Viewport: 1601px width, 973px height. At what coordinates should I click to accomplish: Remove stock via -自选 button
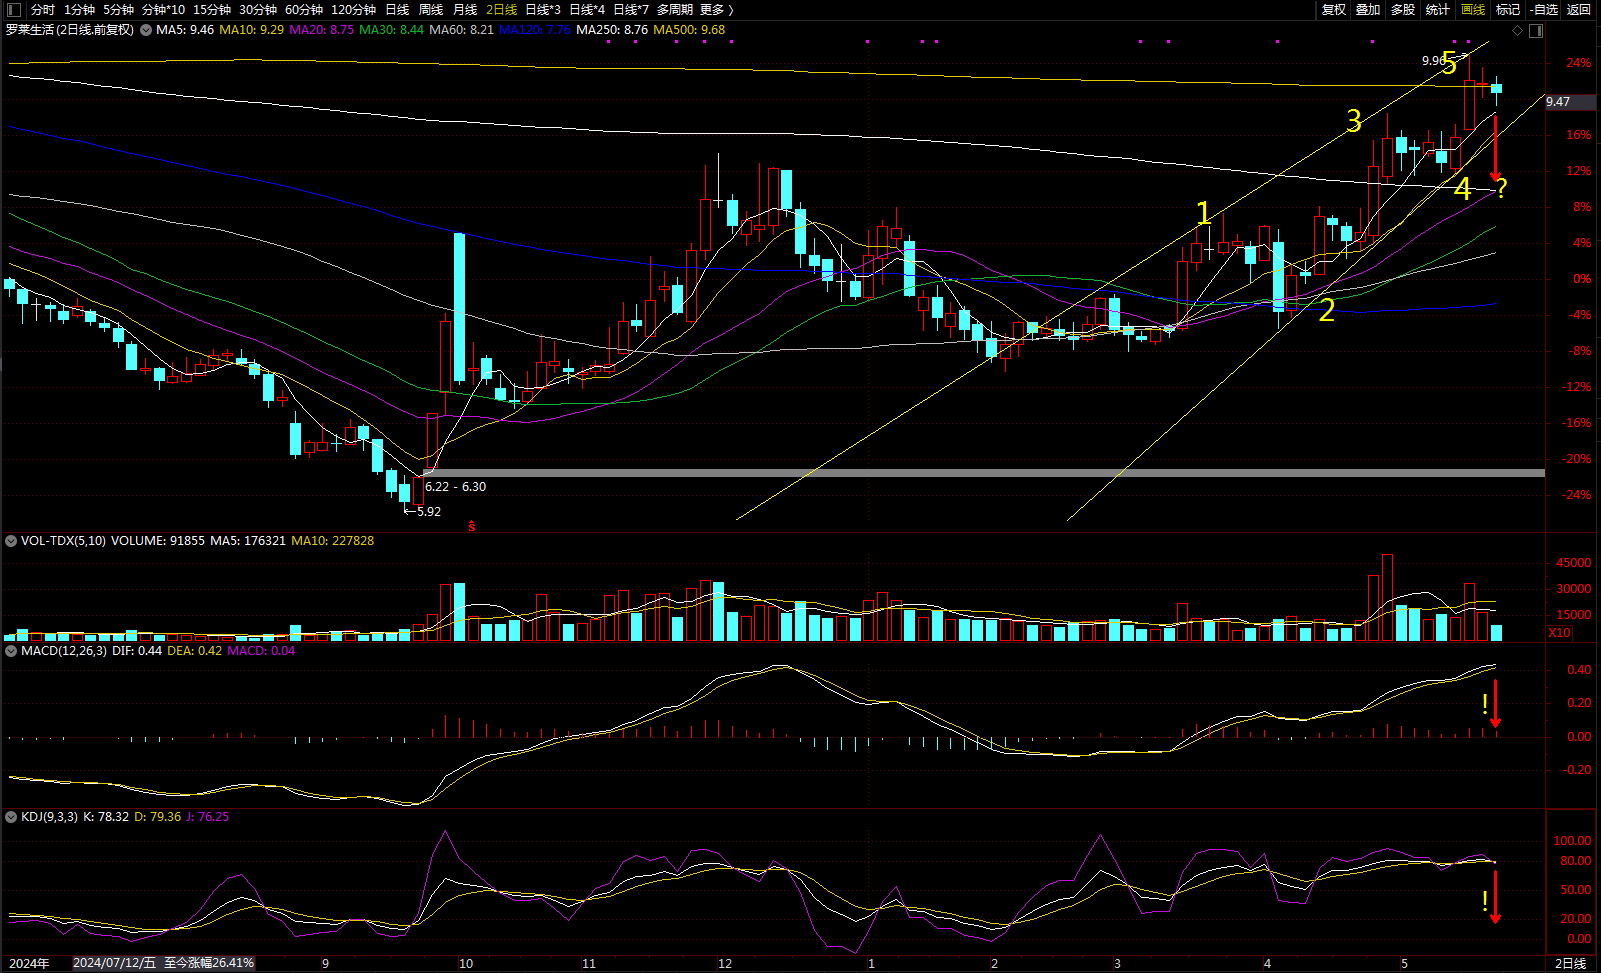click(1544, 9)
